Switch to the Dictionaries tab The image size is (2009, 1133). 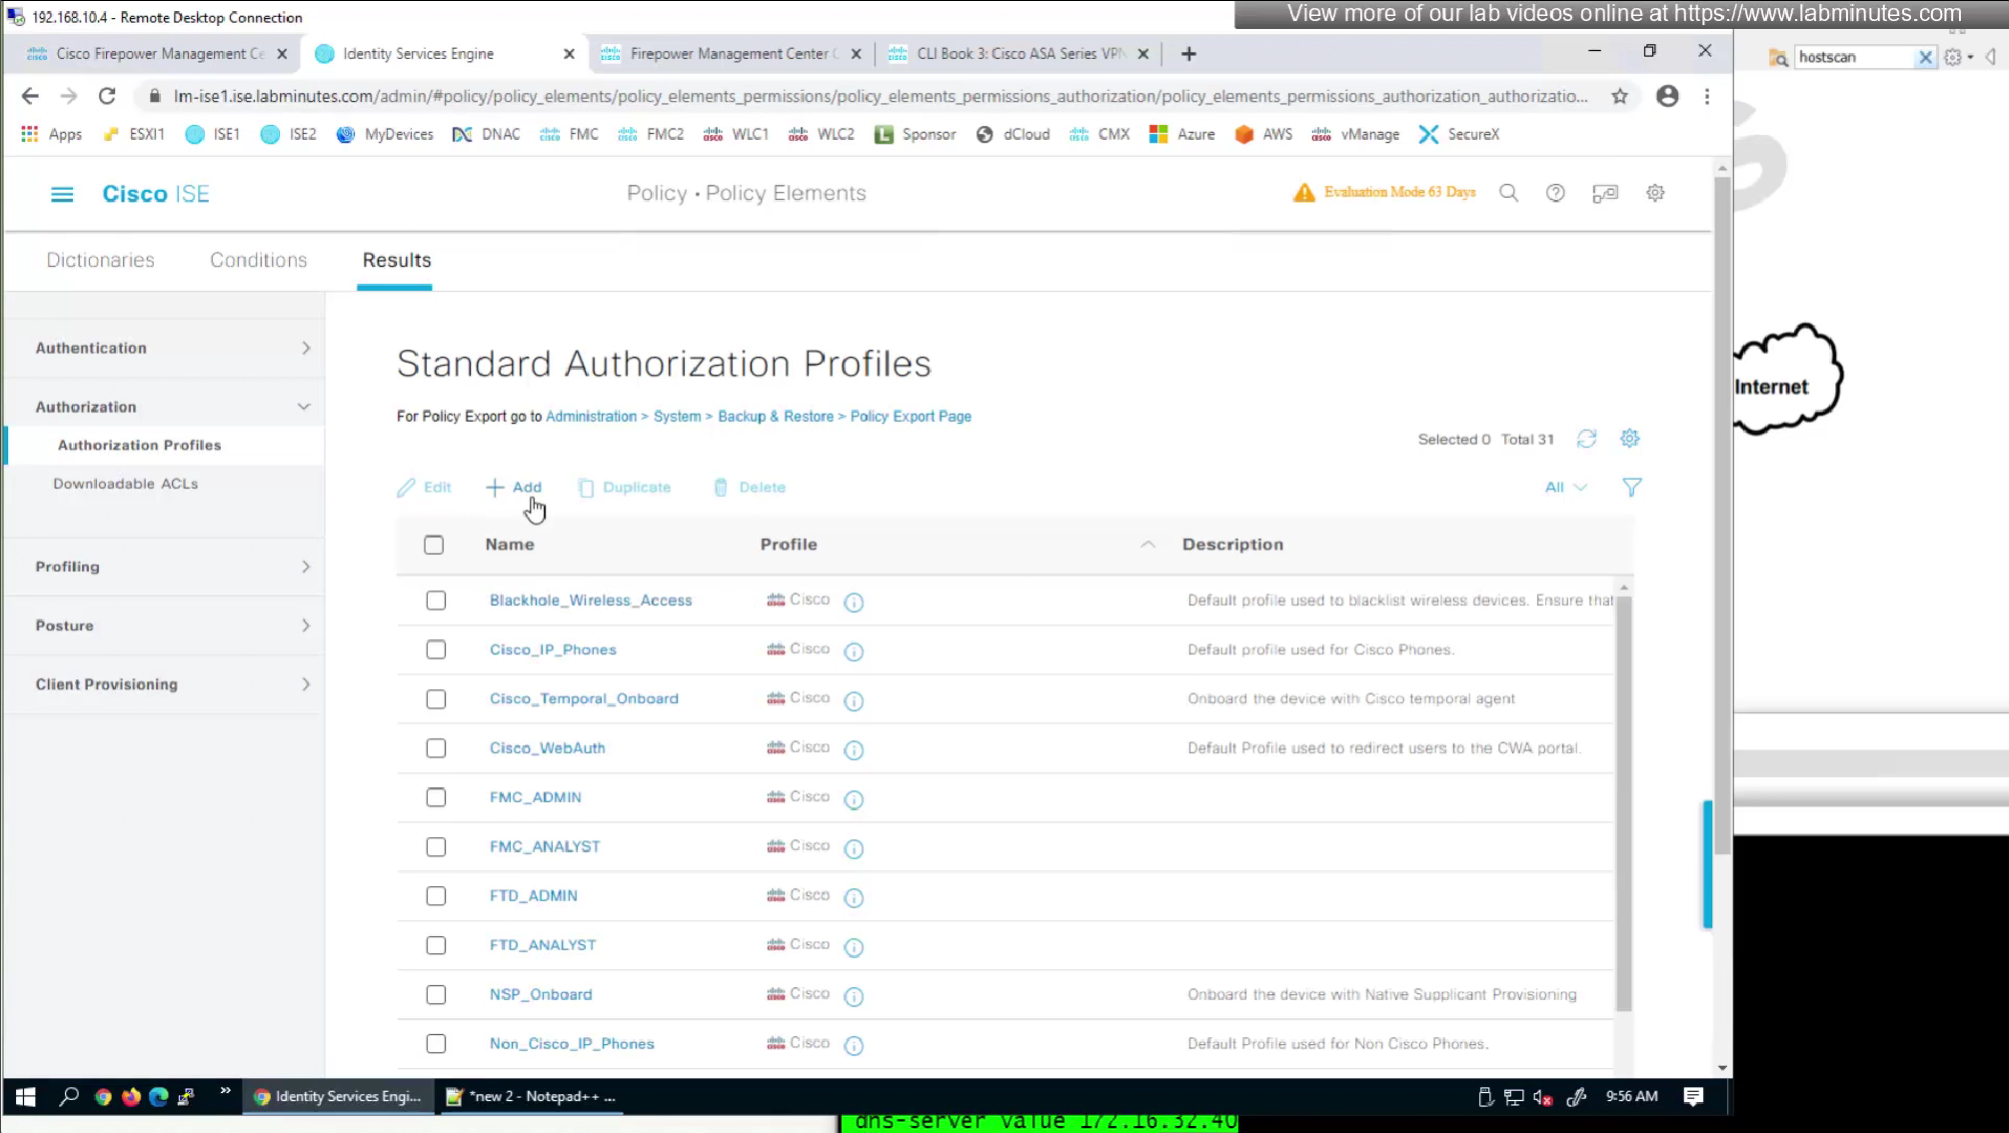pos(100,260)
